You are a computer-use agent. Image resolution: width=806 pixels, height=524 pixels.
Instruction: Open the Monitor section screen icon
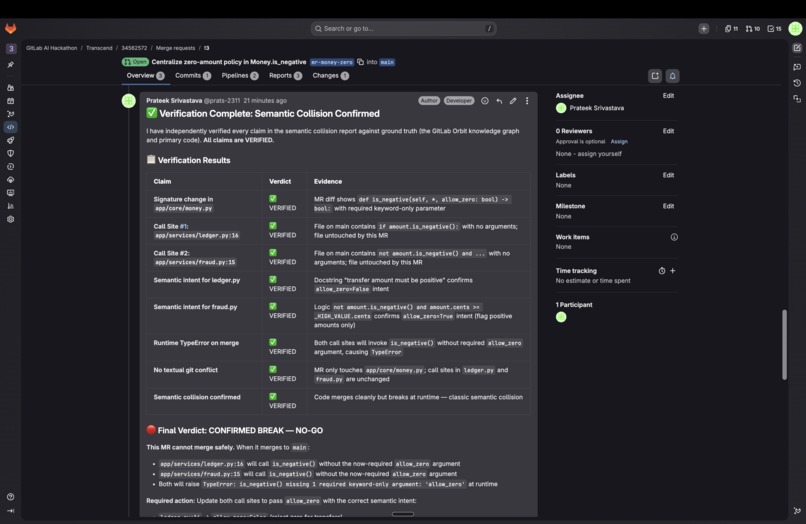coord(10,193)
